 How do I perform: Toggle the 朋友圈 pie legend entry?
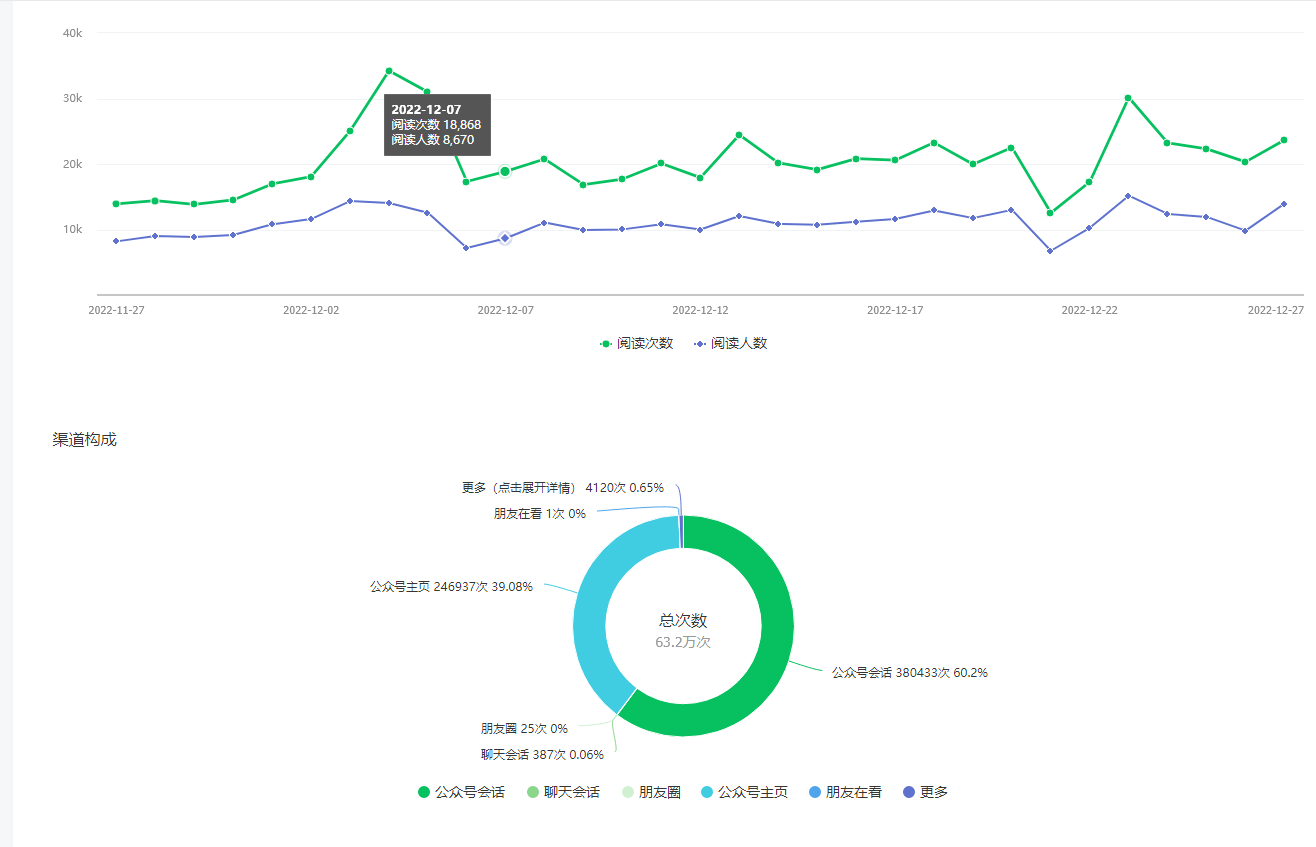(651, 792)
